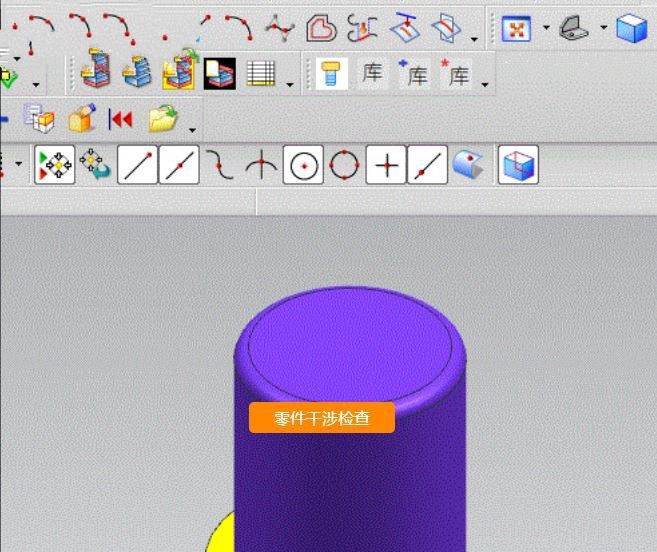657x552 pixels.
Task: Click the orange 零件干涉检查 label
Action: click(322, 418)
